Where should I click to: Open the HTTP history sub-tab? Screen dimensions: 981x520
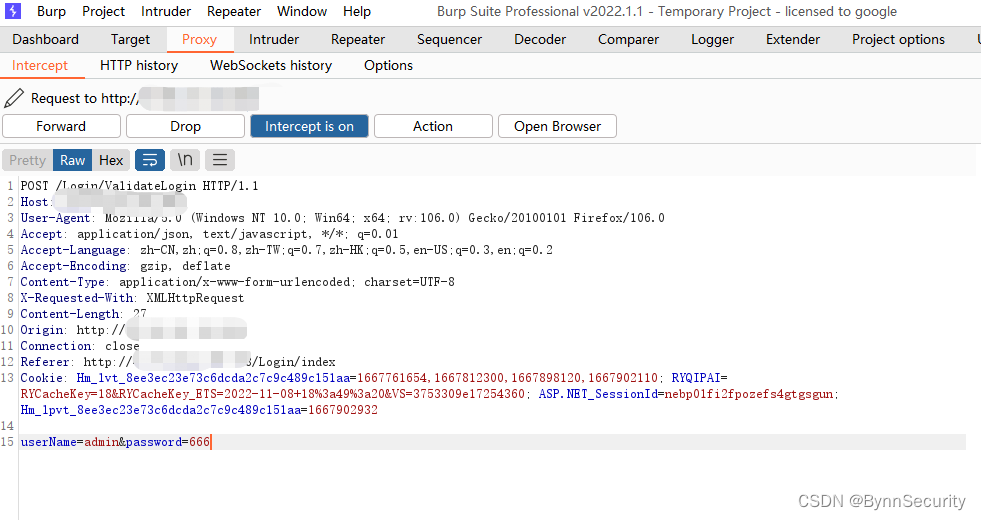coord(139,65)
